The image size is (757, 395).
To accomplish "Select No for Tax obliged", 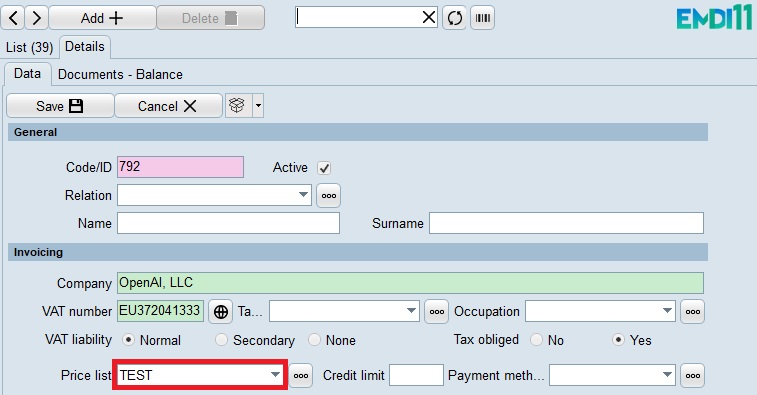I will (x=536, y=340).
